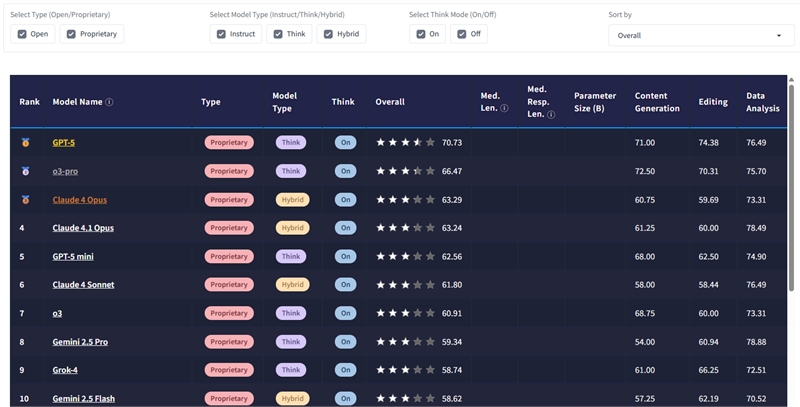This screenshot has width=800, height=407.
Task: Open the GPT-5 model link
Action: 63,142
